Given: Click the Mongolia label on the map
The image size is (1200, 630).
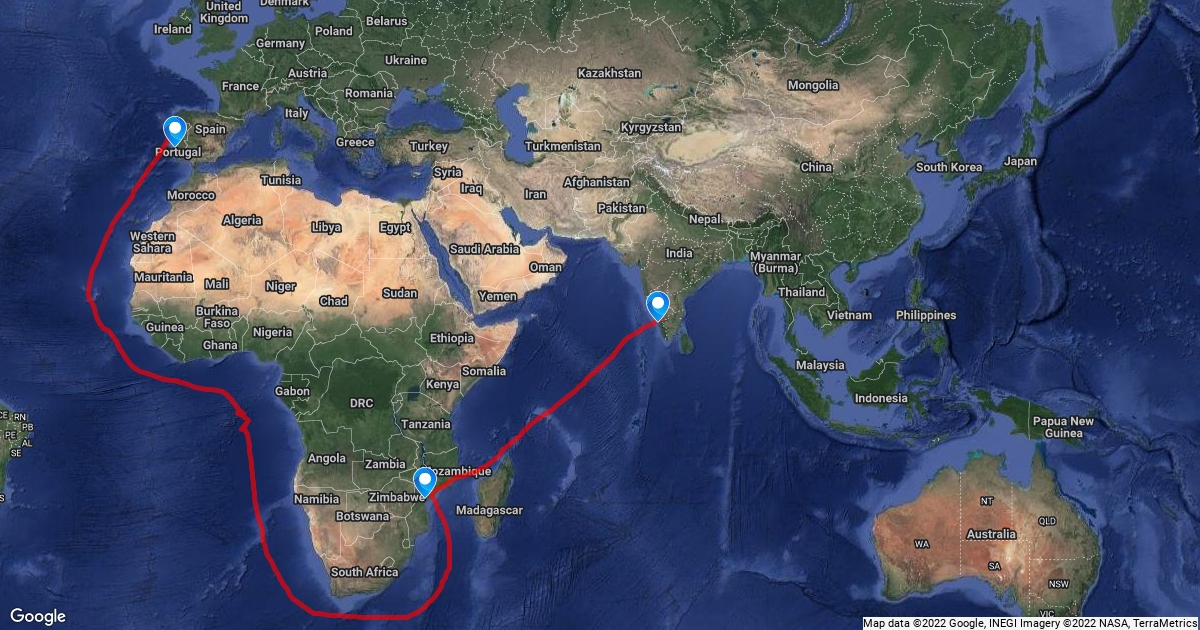Looking at the screenshot, I should click(x=813, y=86).
